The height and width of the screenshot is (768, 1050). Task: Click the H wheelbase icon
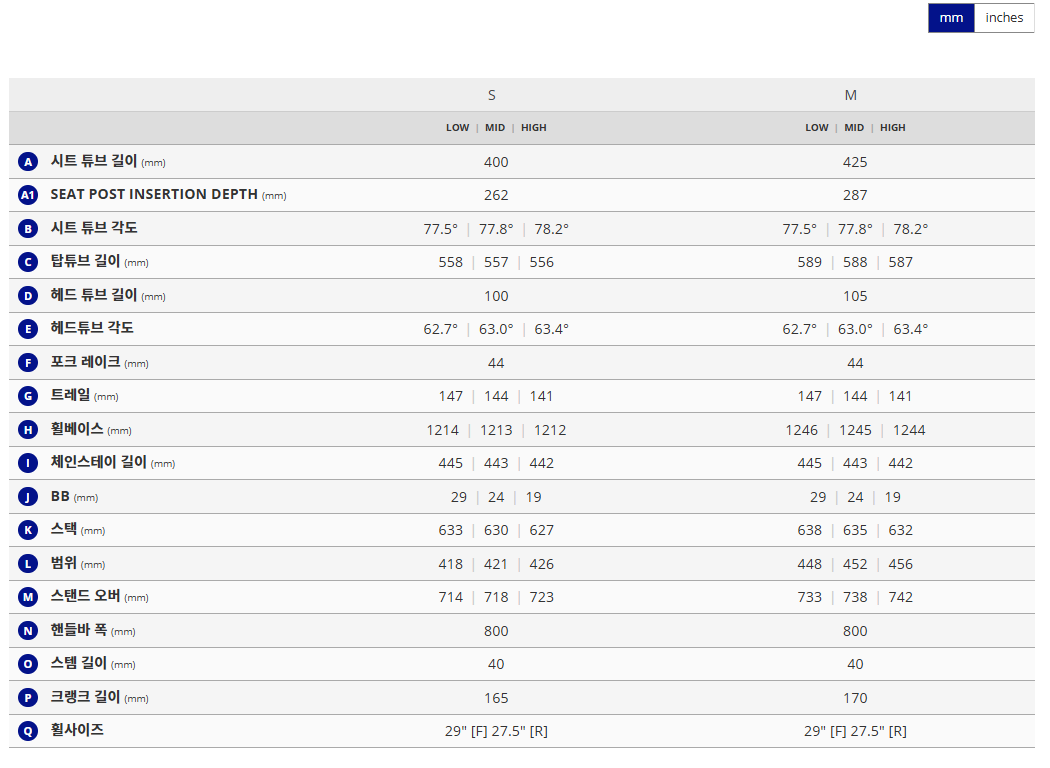click(28, 430)
